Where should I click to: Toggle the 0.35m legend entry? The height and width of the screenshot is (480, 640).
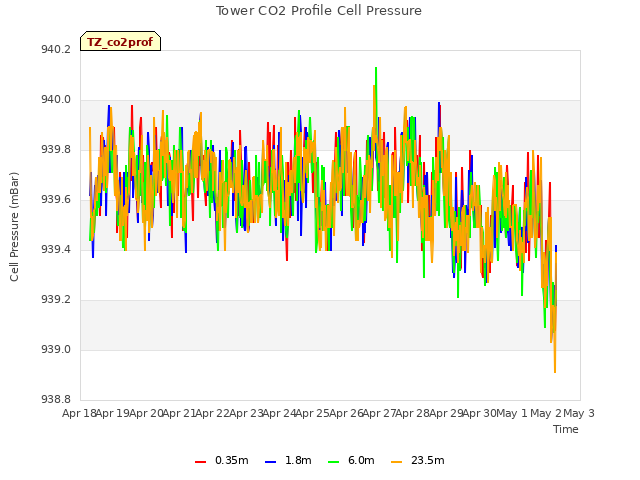(x=222, y=460)
